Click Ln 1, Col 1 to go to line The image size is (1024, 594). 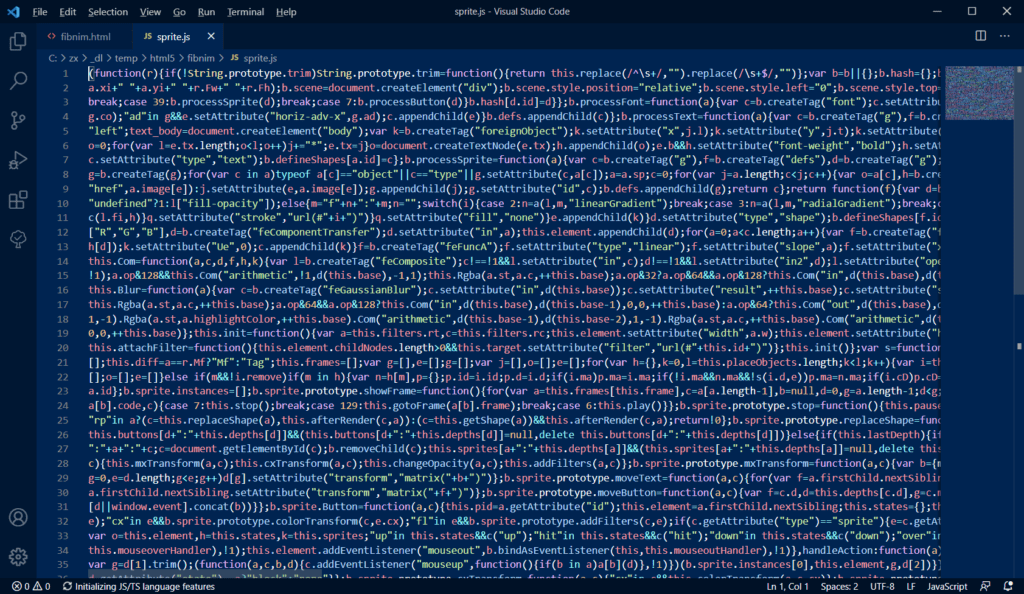pyautogui.click(x=788, y=586)
